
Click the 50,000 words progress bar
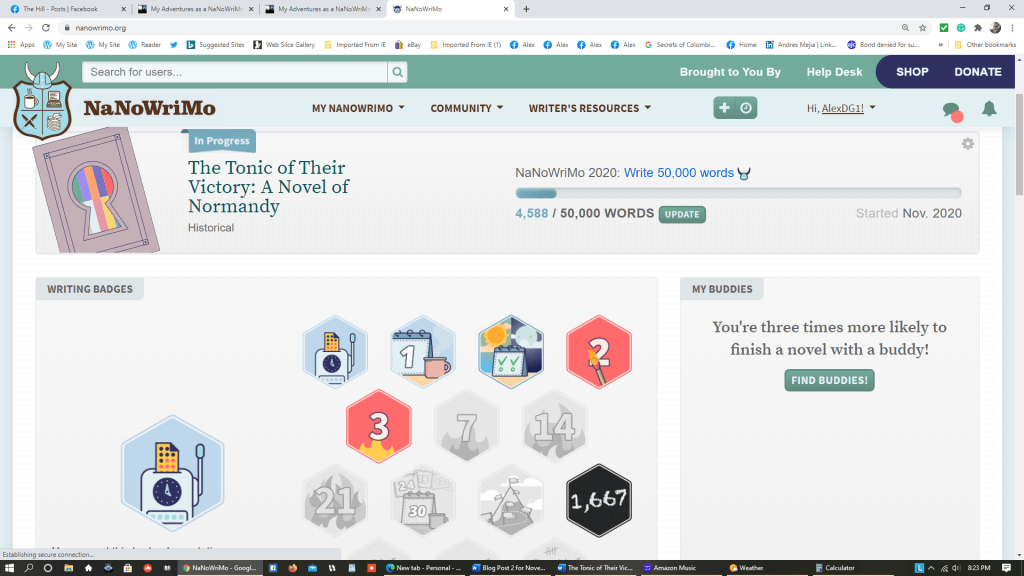(x=738, y=193)
